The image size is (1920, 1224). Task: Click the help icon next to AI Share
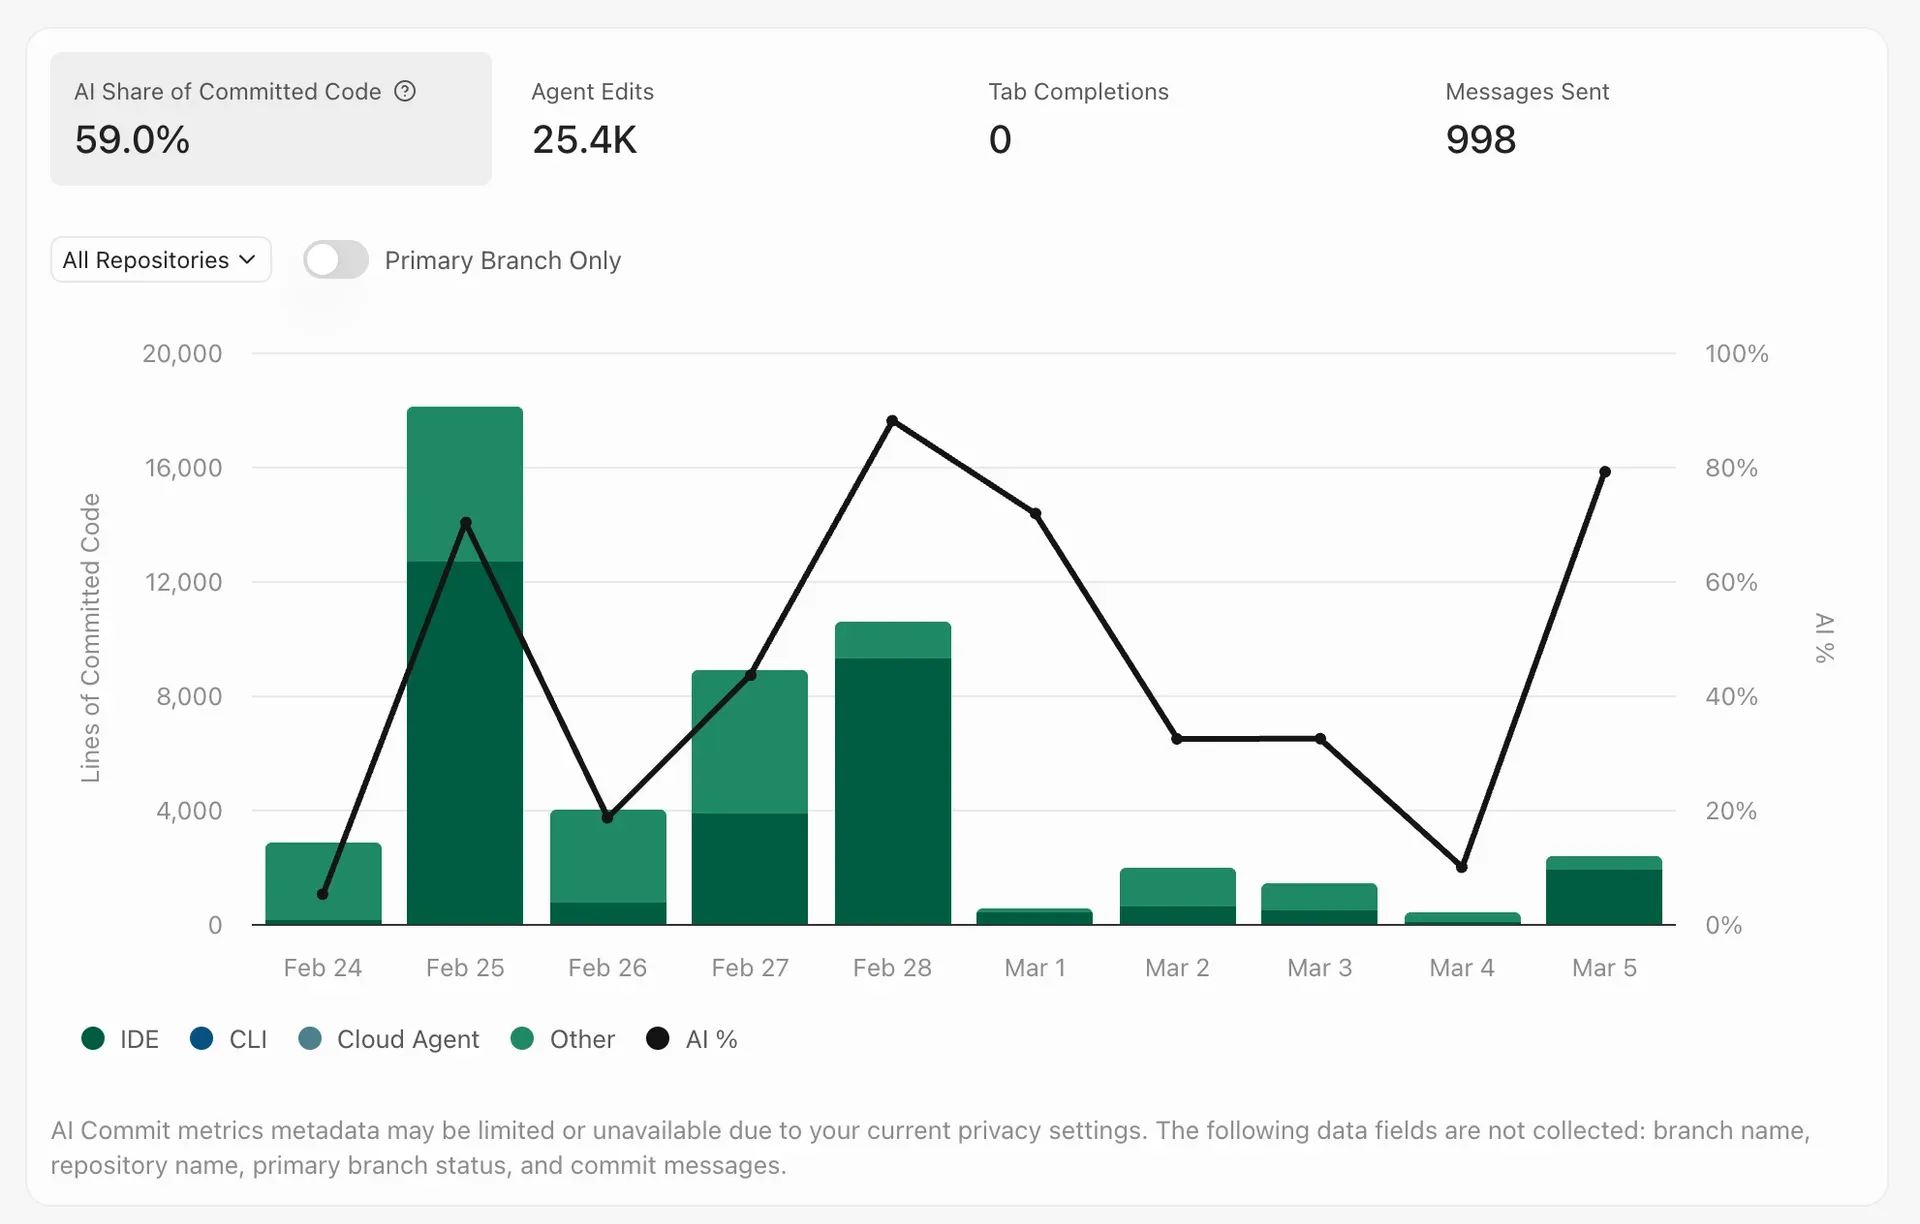click(405, 91)
